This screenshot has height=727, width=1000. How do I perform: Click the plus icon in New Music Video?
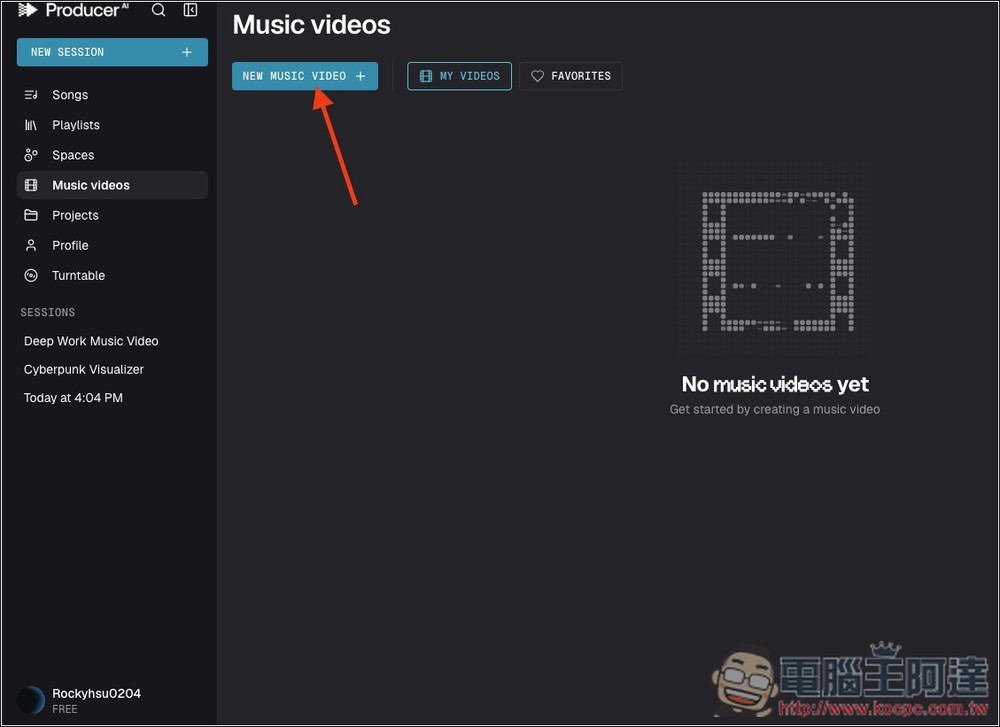click(360, 76)
